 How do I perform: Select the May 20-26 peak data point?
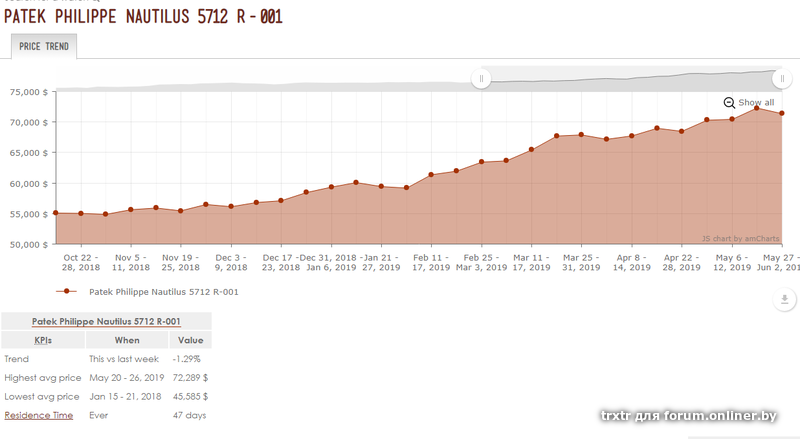757,108
